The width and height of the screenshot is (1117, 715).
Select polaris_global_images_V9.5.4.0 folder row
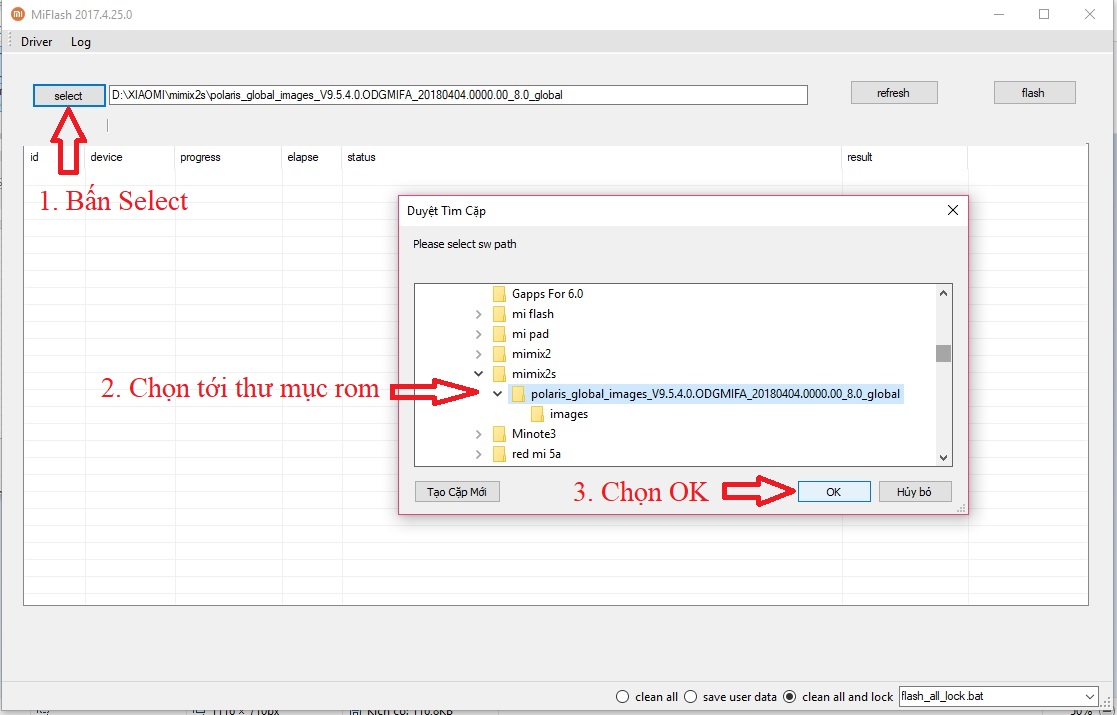pos(706,394)
